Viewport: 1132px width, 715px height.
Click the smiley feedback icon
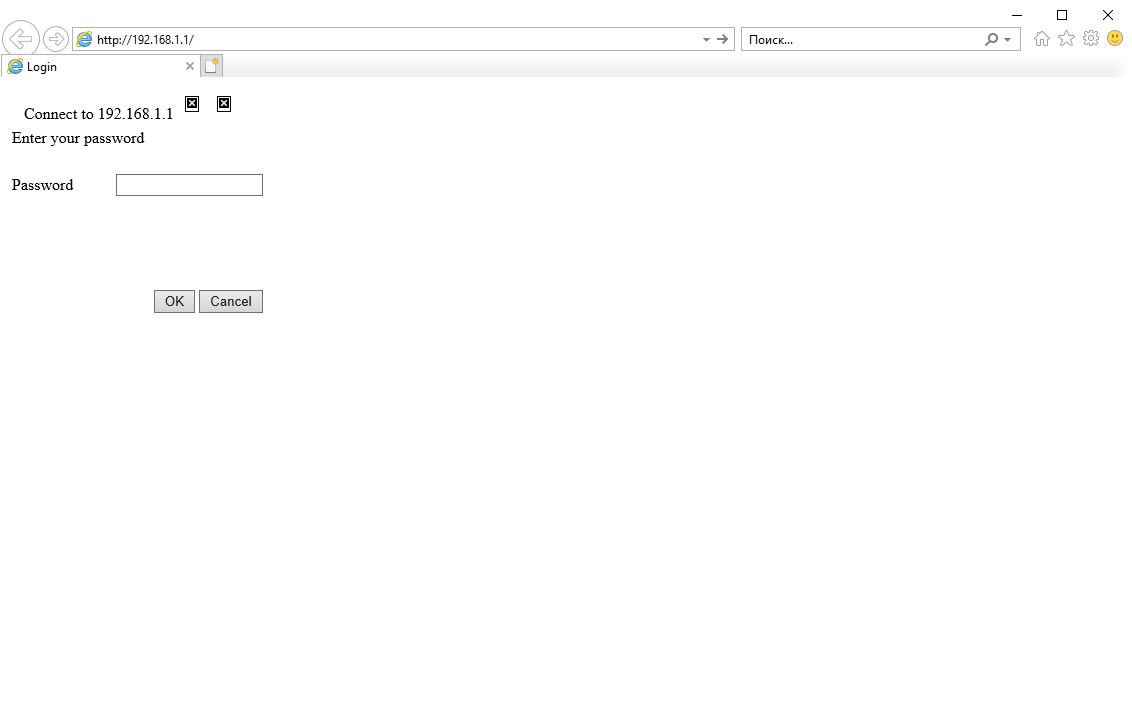[x=1115, y=39]
